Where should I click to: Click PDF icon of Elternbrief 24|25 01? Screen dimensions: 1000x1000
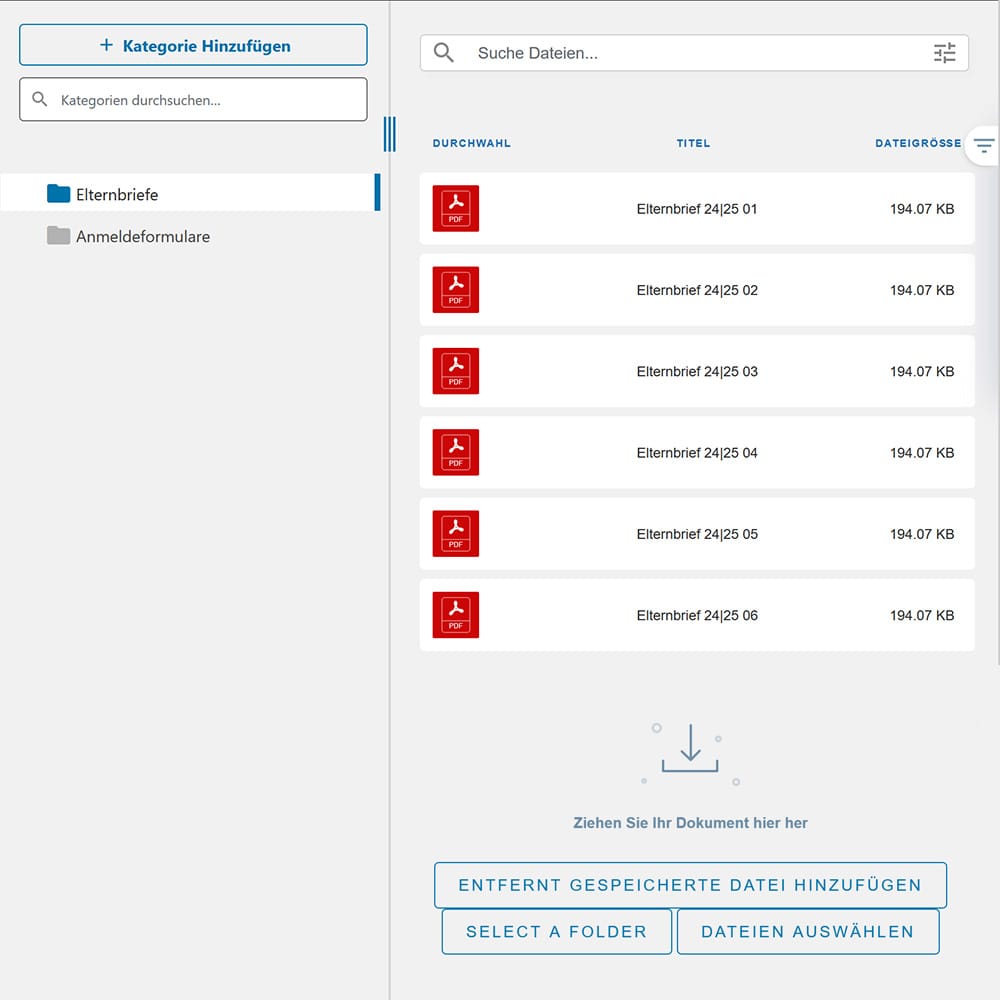(x=455, y=209)
